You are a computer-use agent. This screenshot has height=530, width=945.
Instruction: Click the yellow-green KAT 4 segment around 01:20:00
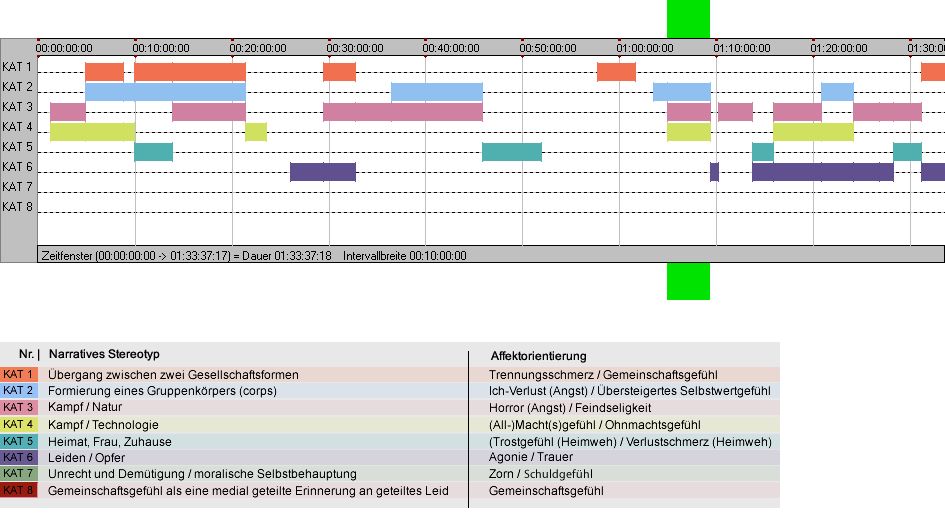pyautogui.click(x=813, y=131)
